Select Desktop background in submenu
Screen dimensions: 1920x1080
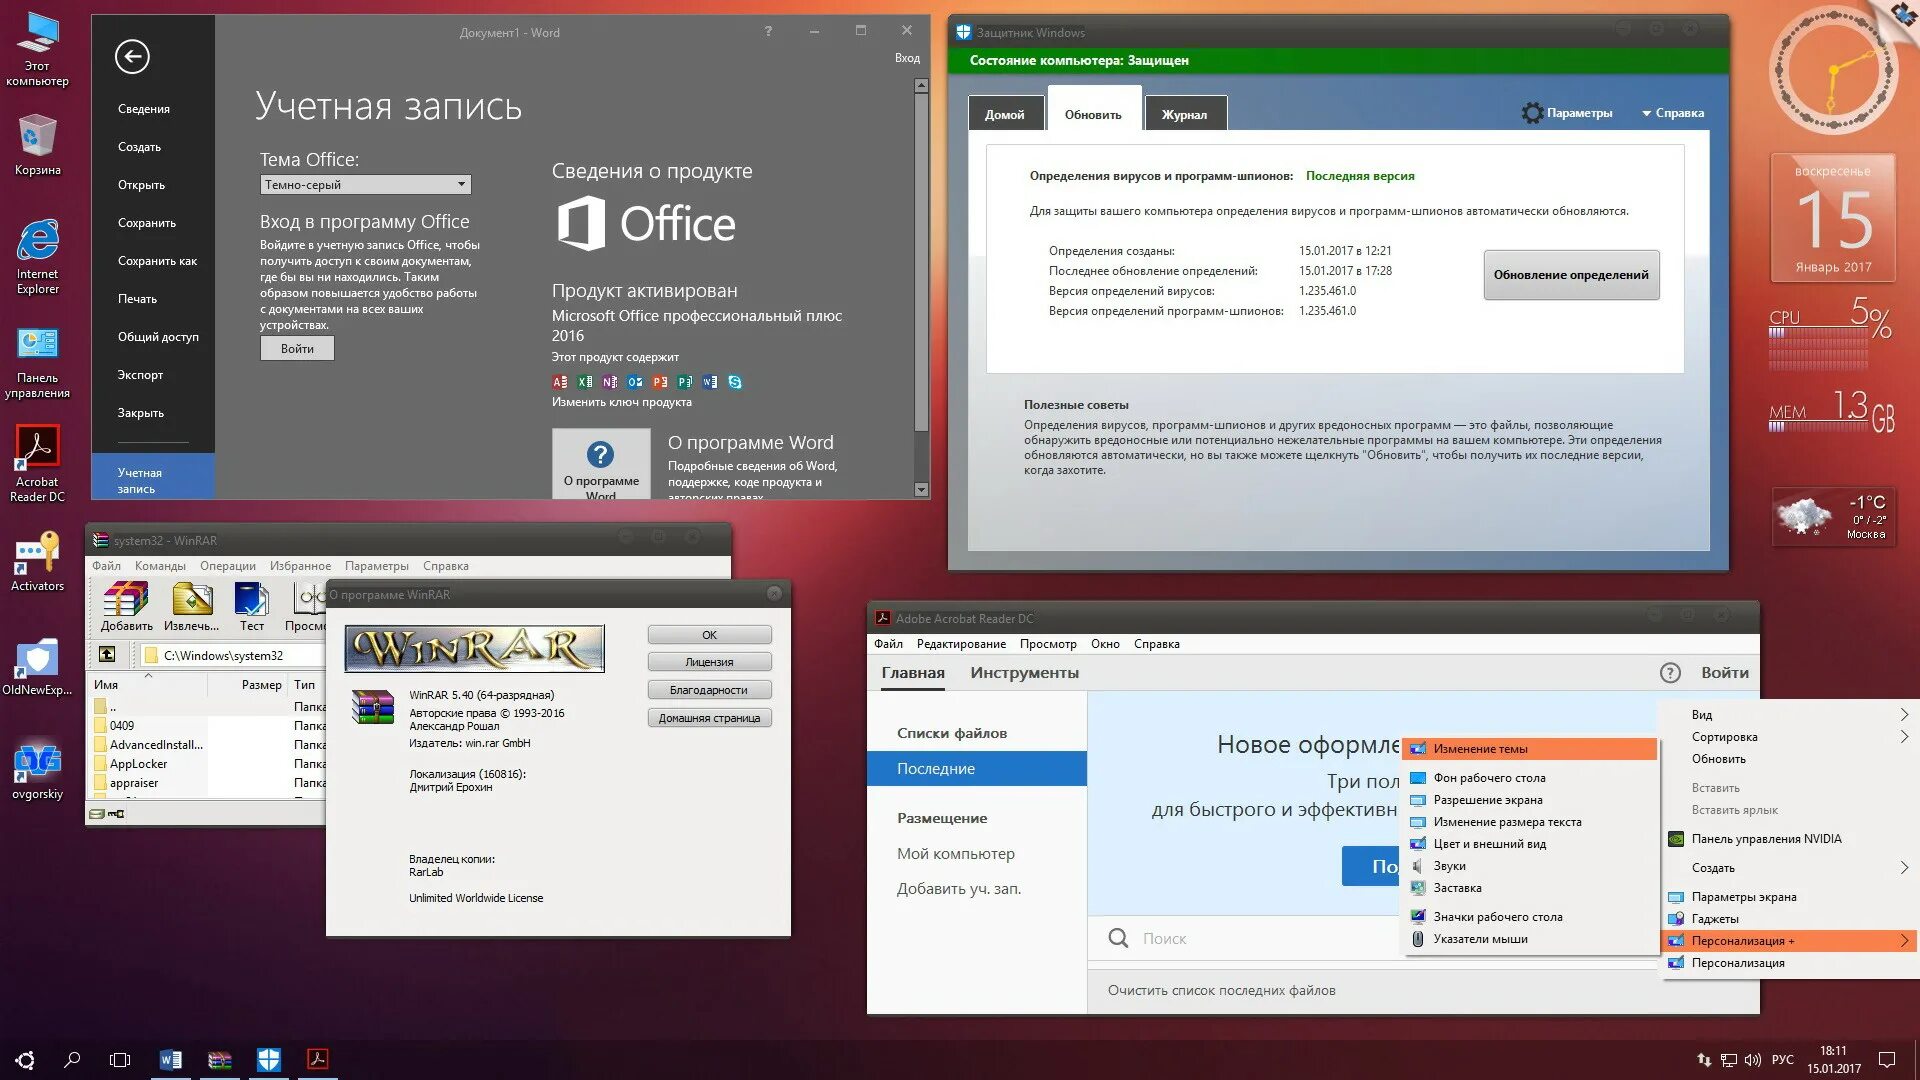(x=1530, y=778)
